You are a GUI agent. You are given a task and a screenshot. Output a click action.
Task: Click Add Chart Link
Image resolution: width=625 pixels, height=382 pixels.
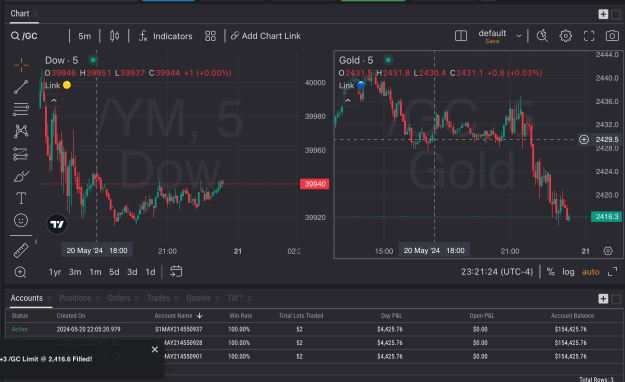click(266, 36)
